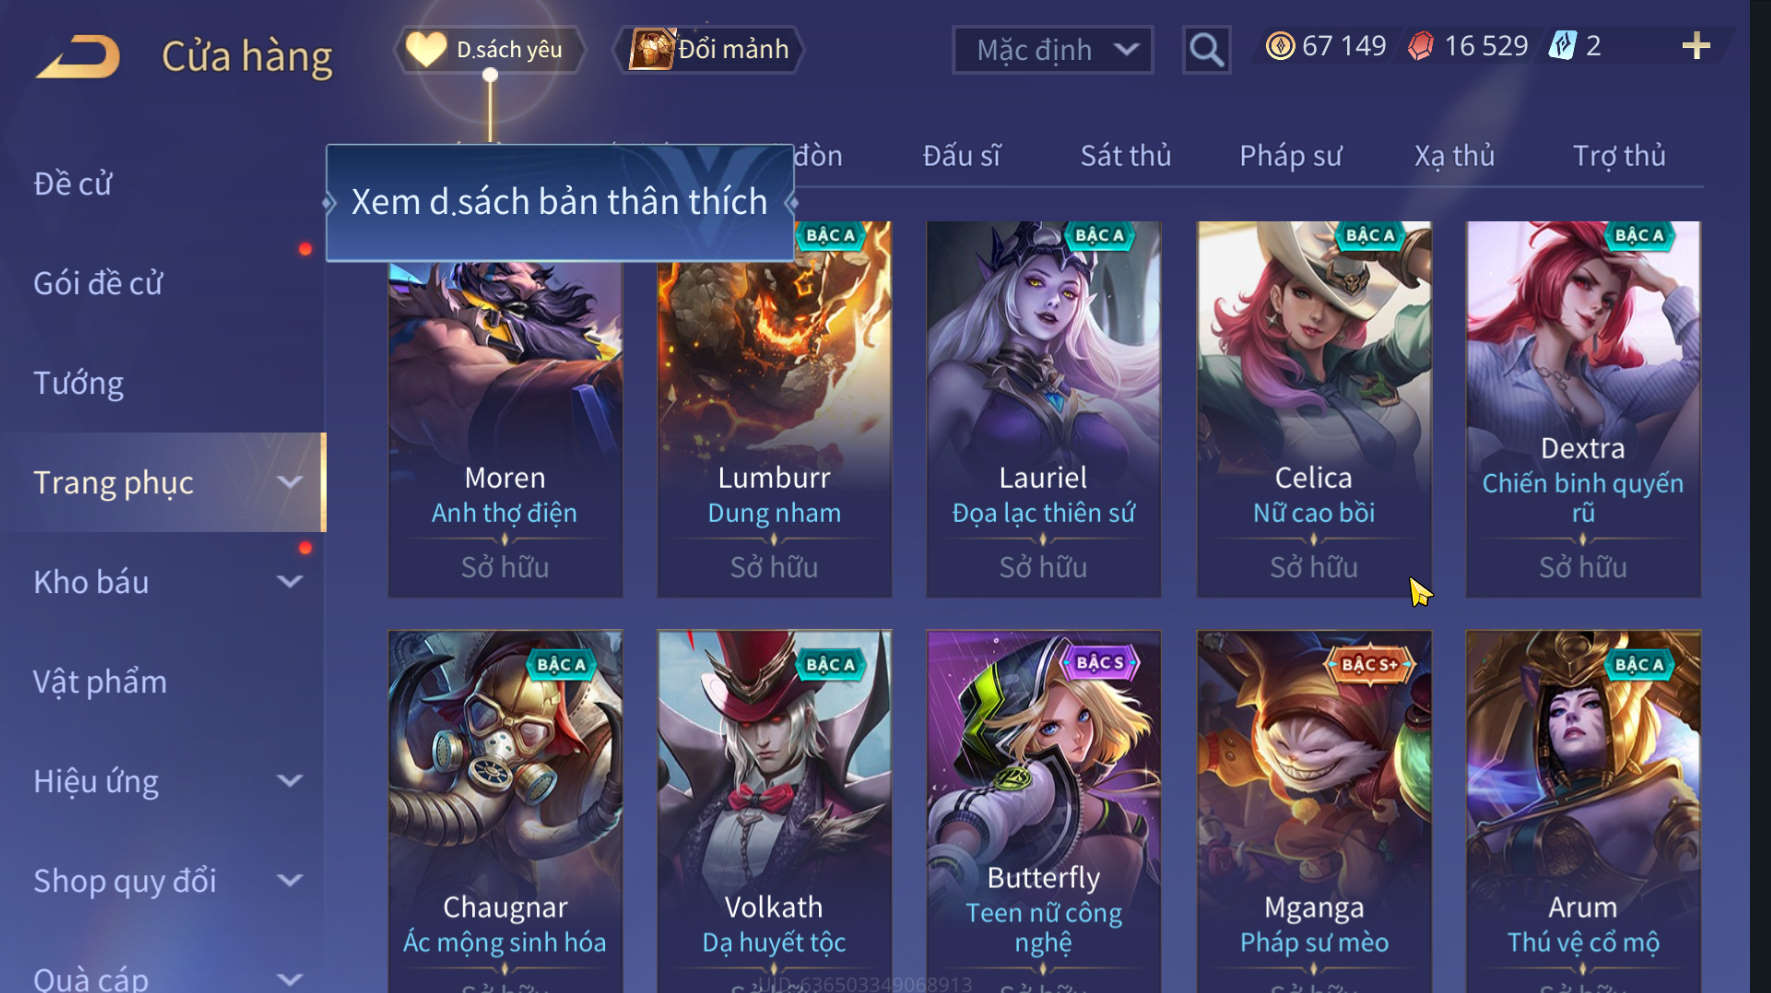Viewport: 1771px width, 993px height.
Task: Click the gold coin currency icon
Action: (1280, 46)
